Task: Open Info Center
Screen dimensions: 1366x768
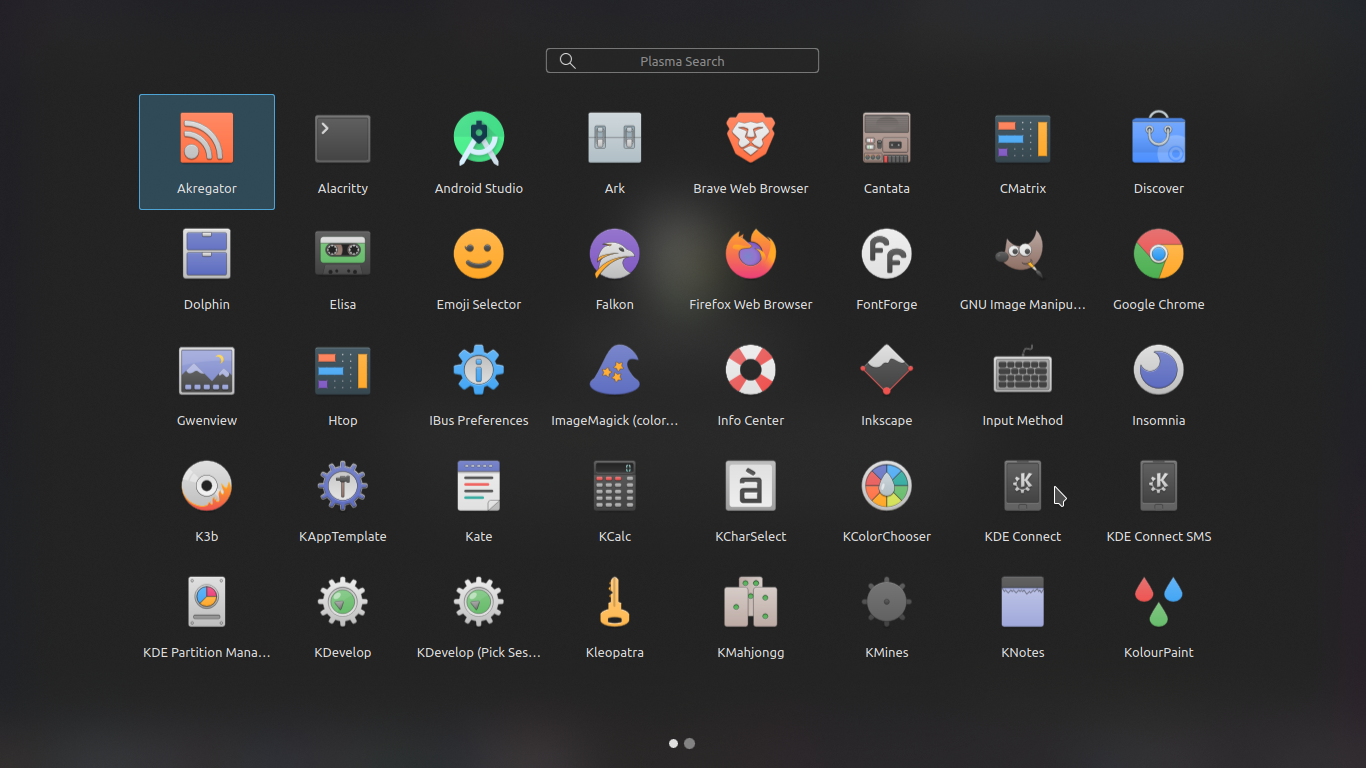Action: click(x=751, y=384)
